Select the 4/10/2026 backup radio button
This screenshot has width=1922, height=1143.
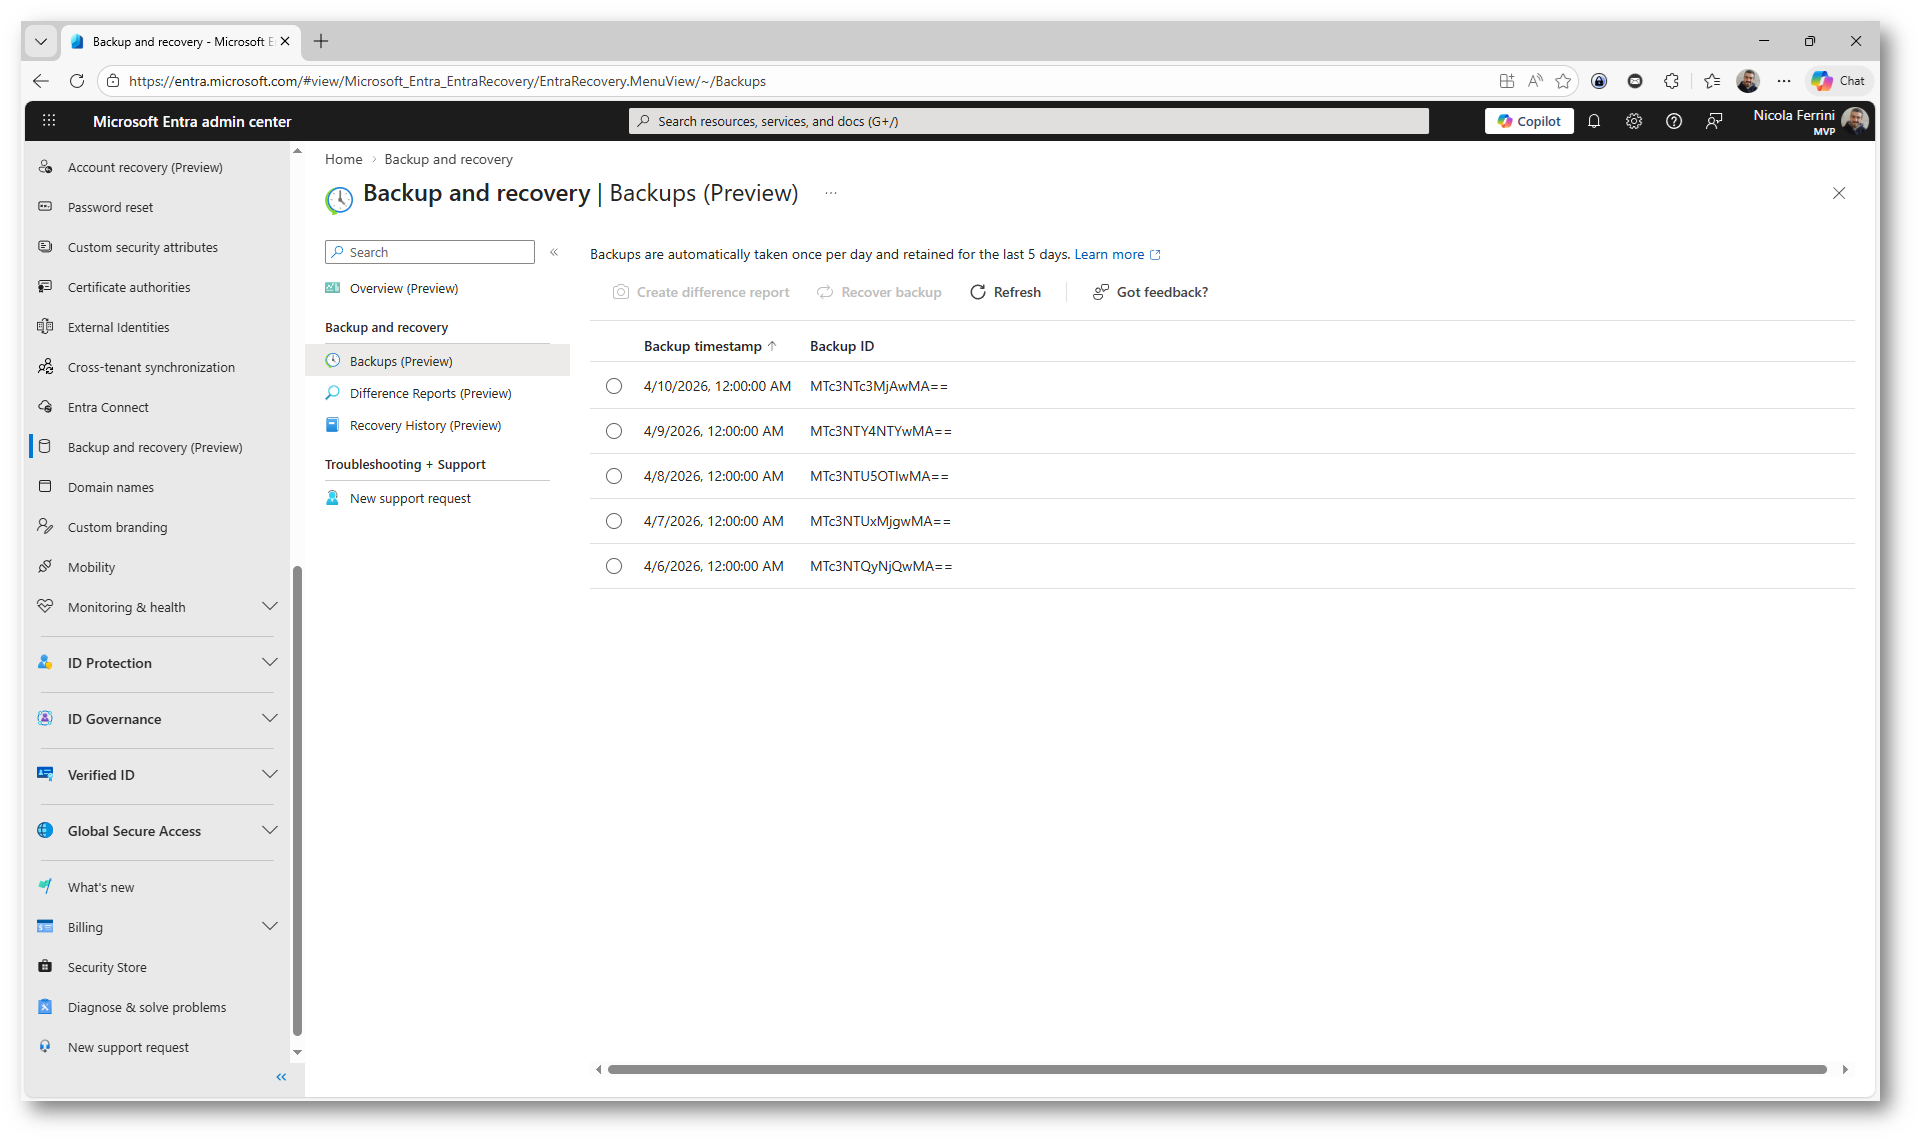[614, 386]
